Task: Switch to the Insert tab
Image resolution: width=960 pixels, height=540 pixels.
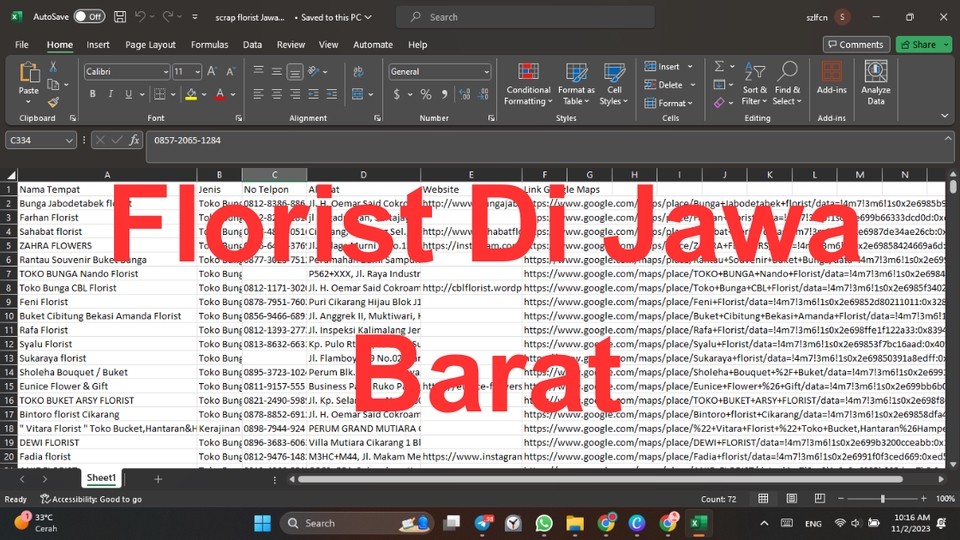Action: pos(98,45)
